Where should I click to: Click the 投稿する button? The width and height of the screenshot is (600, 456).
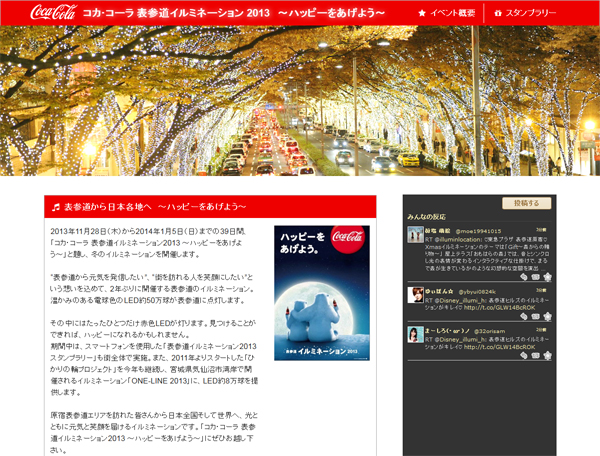coord(527,203)
